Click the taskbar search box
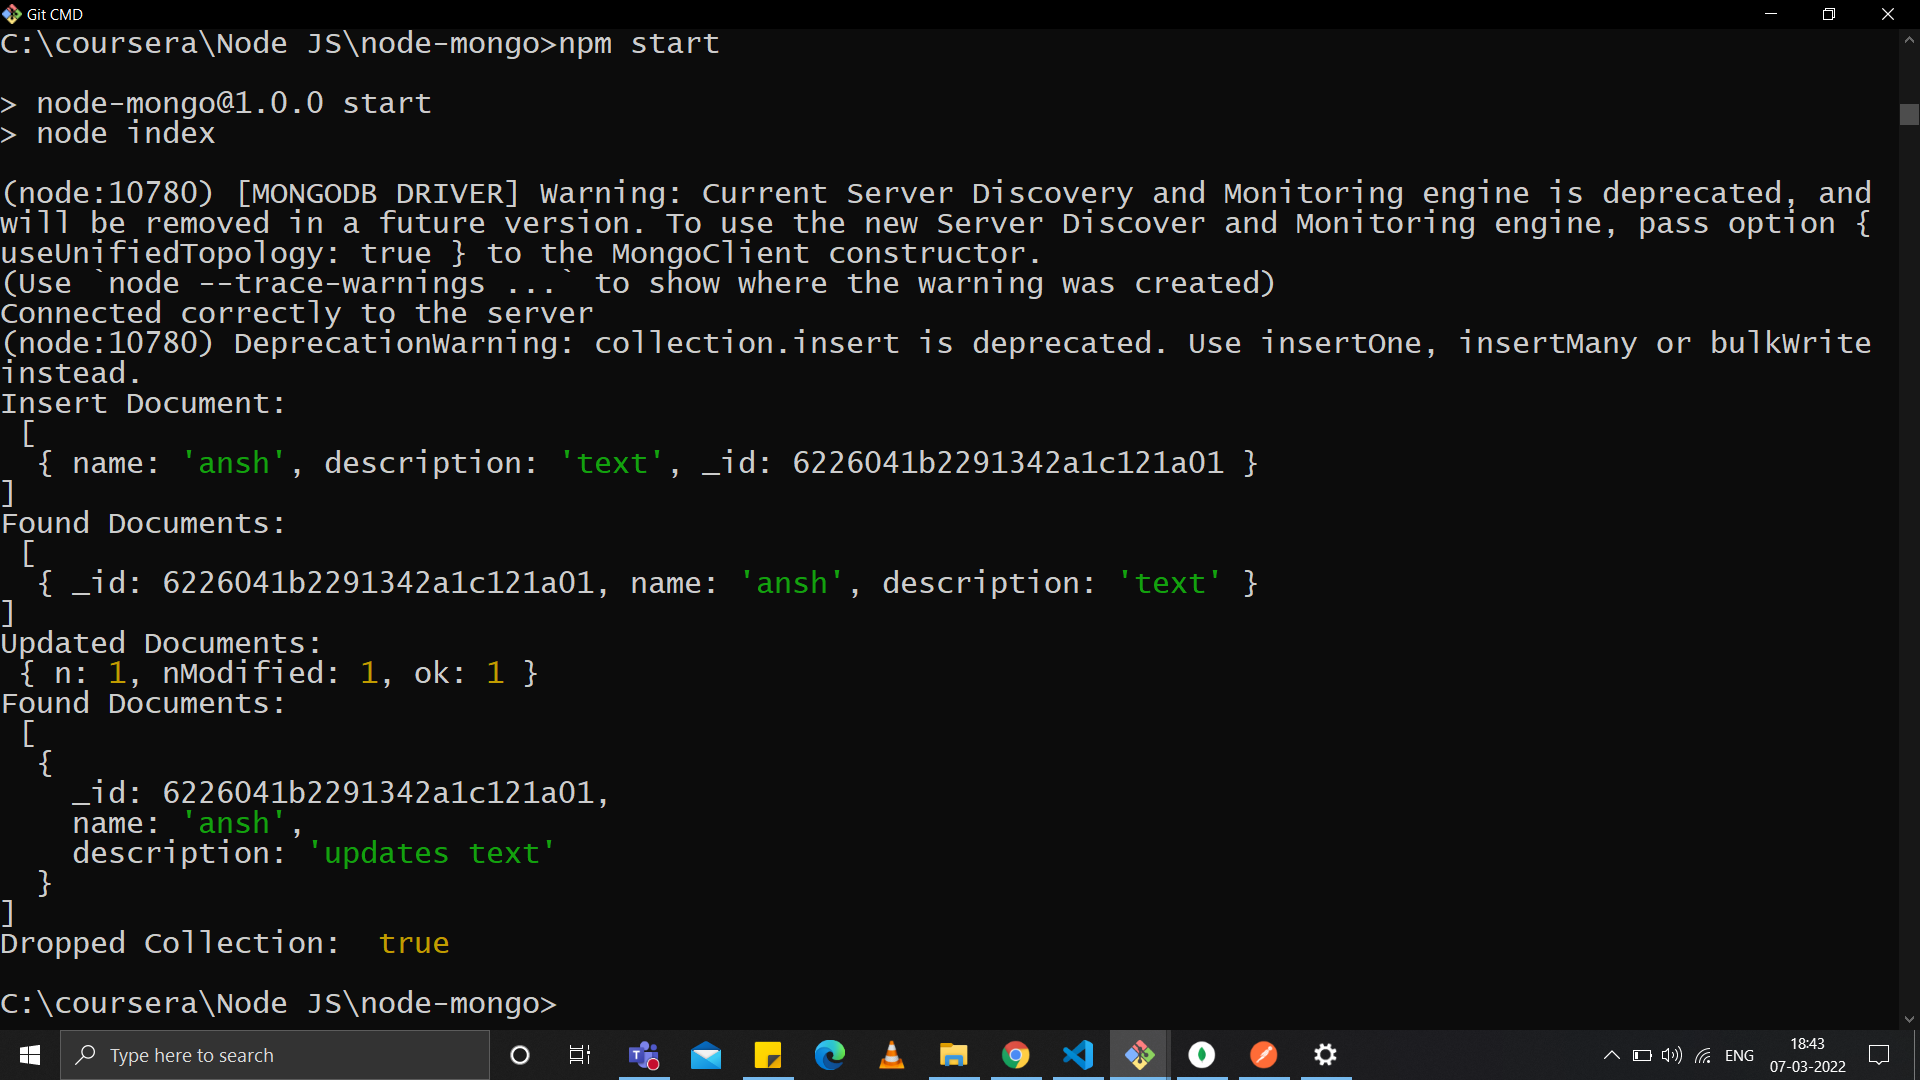This screenshot has width=1920, height=1080. point(275,1055)
